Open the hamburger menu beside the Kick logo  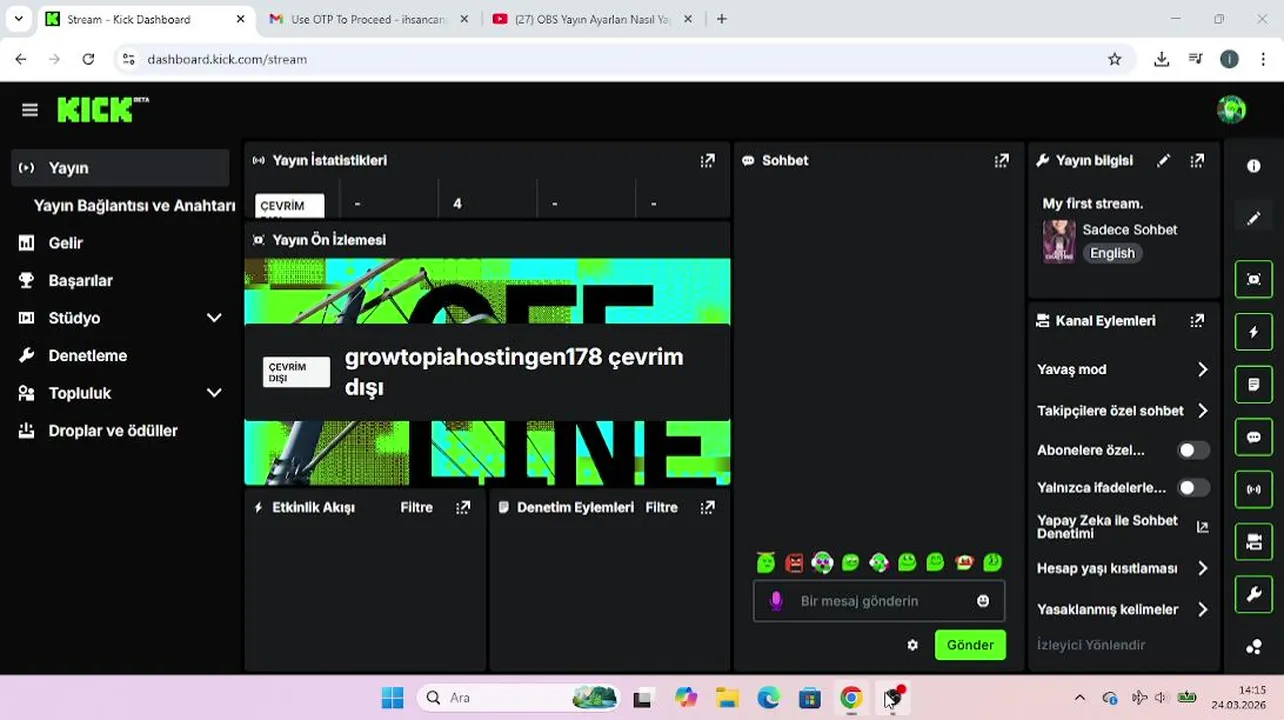(x=30, y=110)
